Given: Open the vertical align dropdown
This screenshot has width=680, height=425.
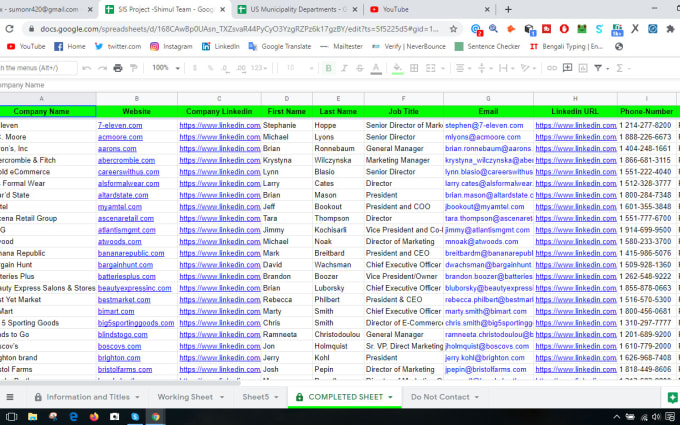Looking at the screenshot, I should click(x=484, y=68).
